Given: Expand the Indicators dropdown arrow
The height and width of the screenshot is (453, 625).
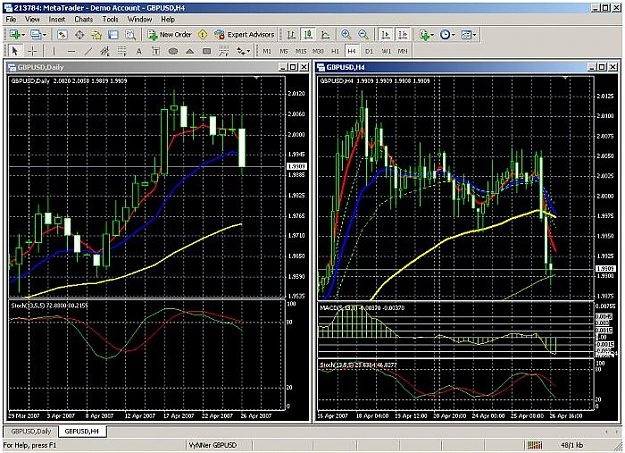Looking at the screenshot, I should 432,35.
